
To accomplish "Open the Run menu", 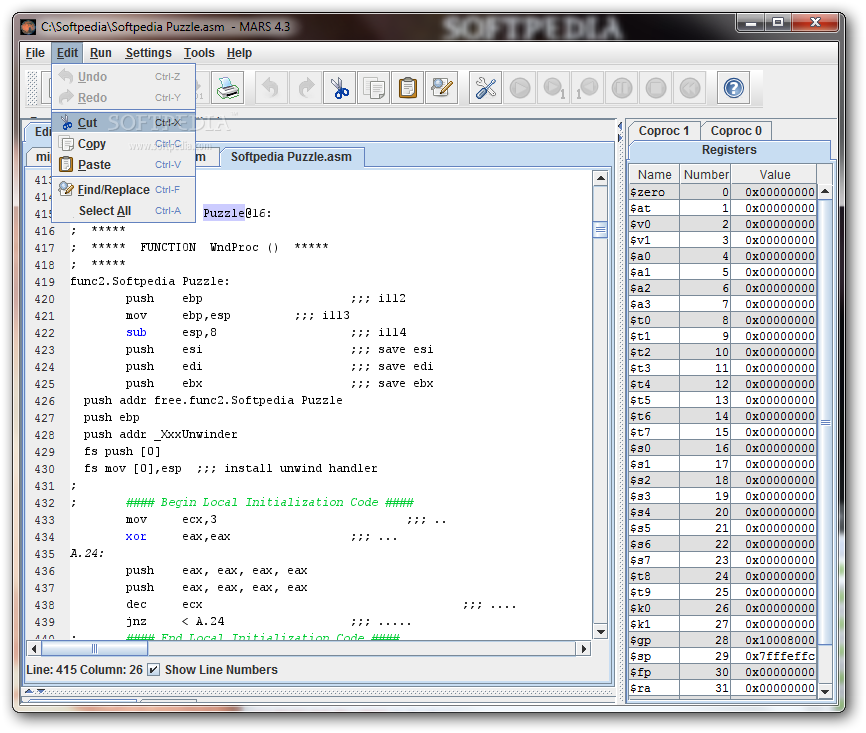I will tap(101, 53).
